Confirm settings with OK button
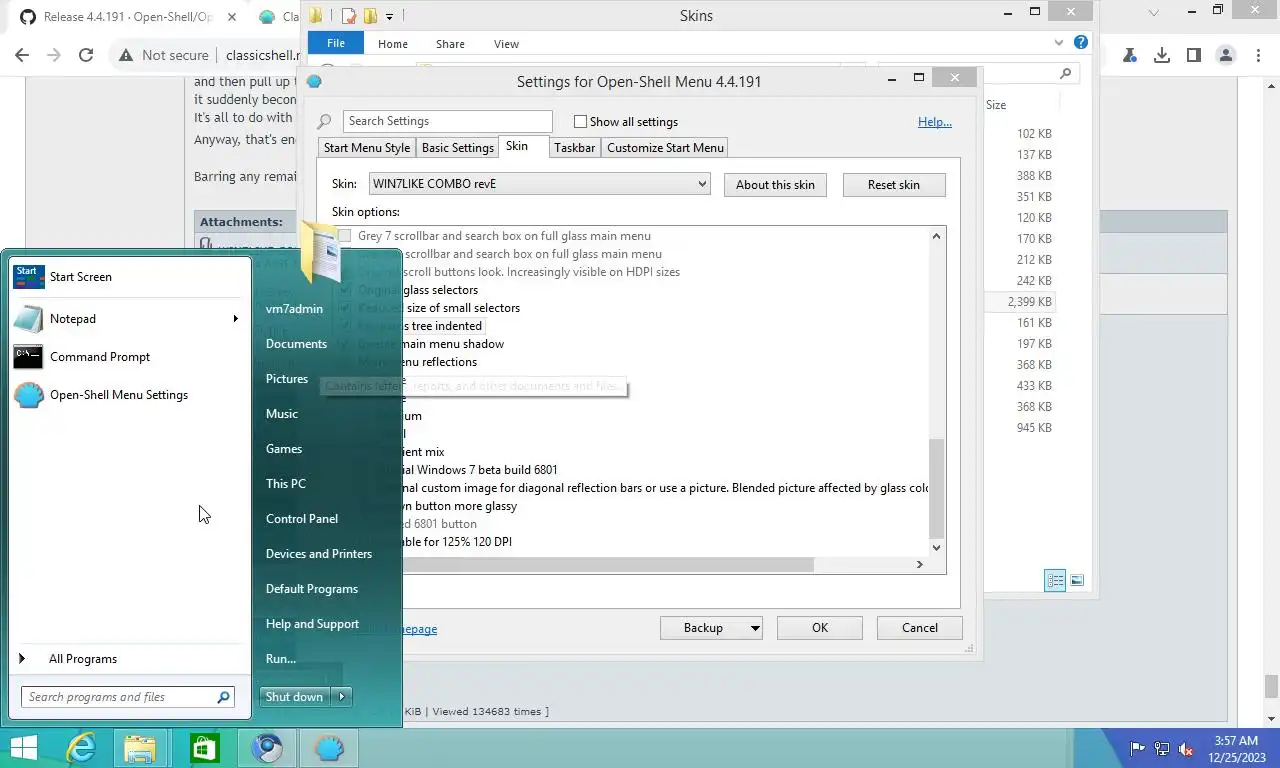The width and height of the screenshot is (1280, 768). click(820, 628)
